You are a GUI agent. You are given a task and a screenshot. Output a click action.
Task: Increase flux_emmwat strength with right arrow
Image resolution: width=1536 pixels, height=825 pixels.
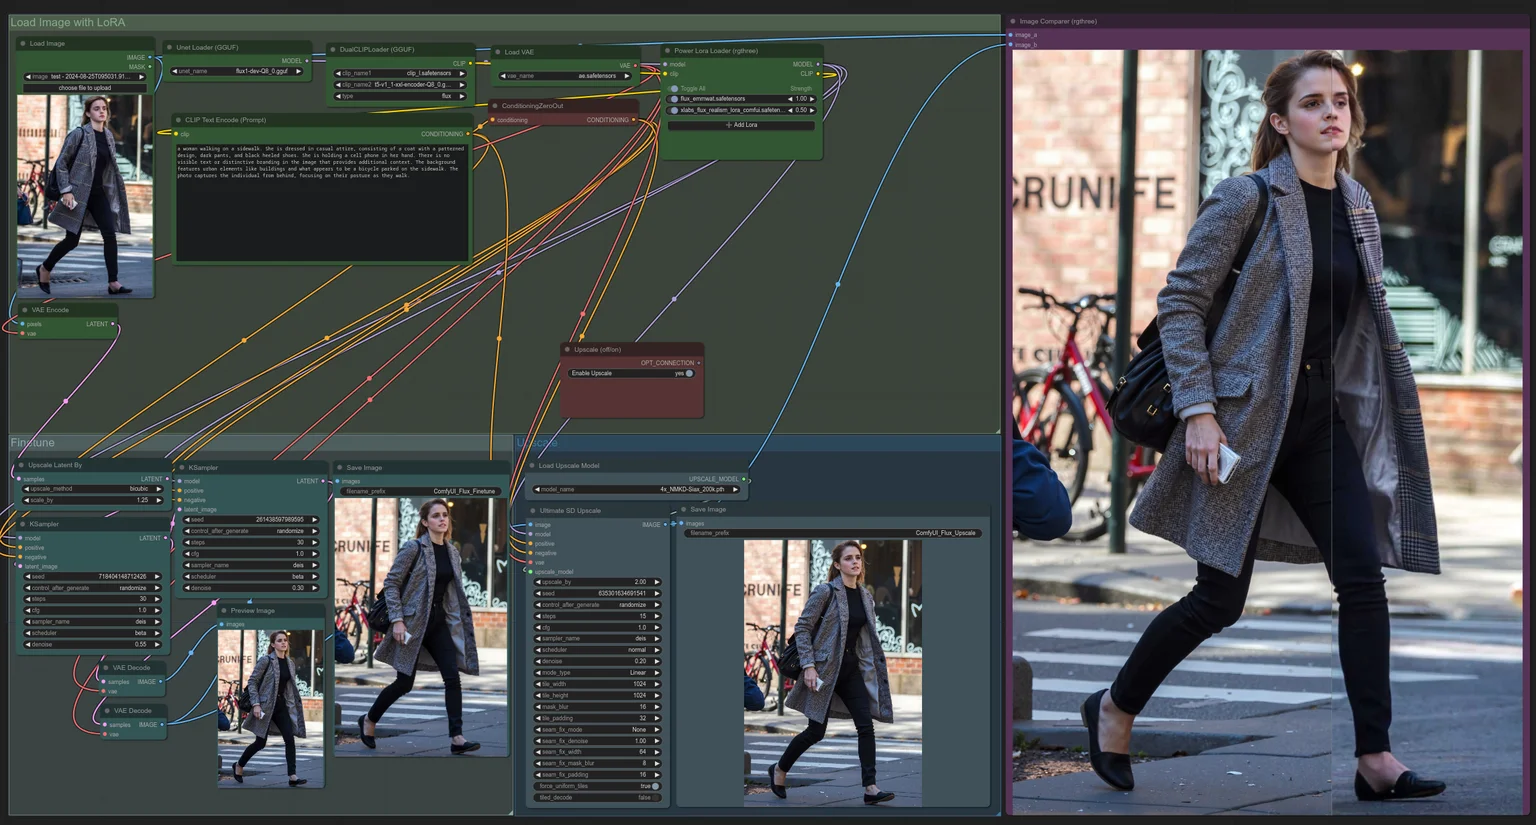[812, 99]
